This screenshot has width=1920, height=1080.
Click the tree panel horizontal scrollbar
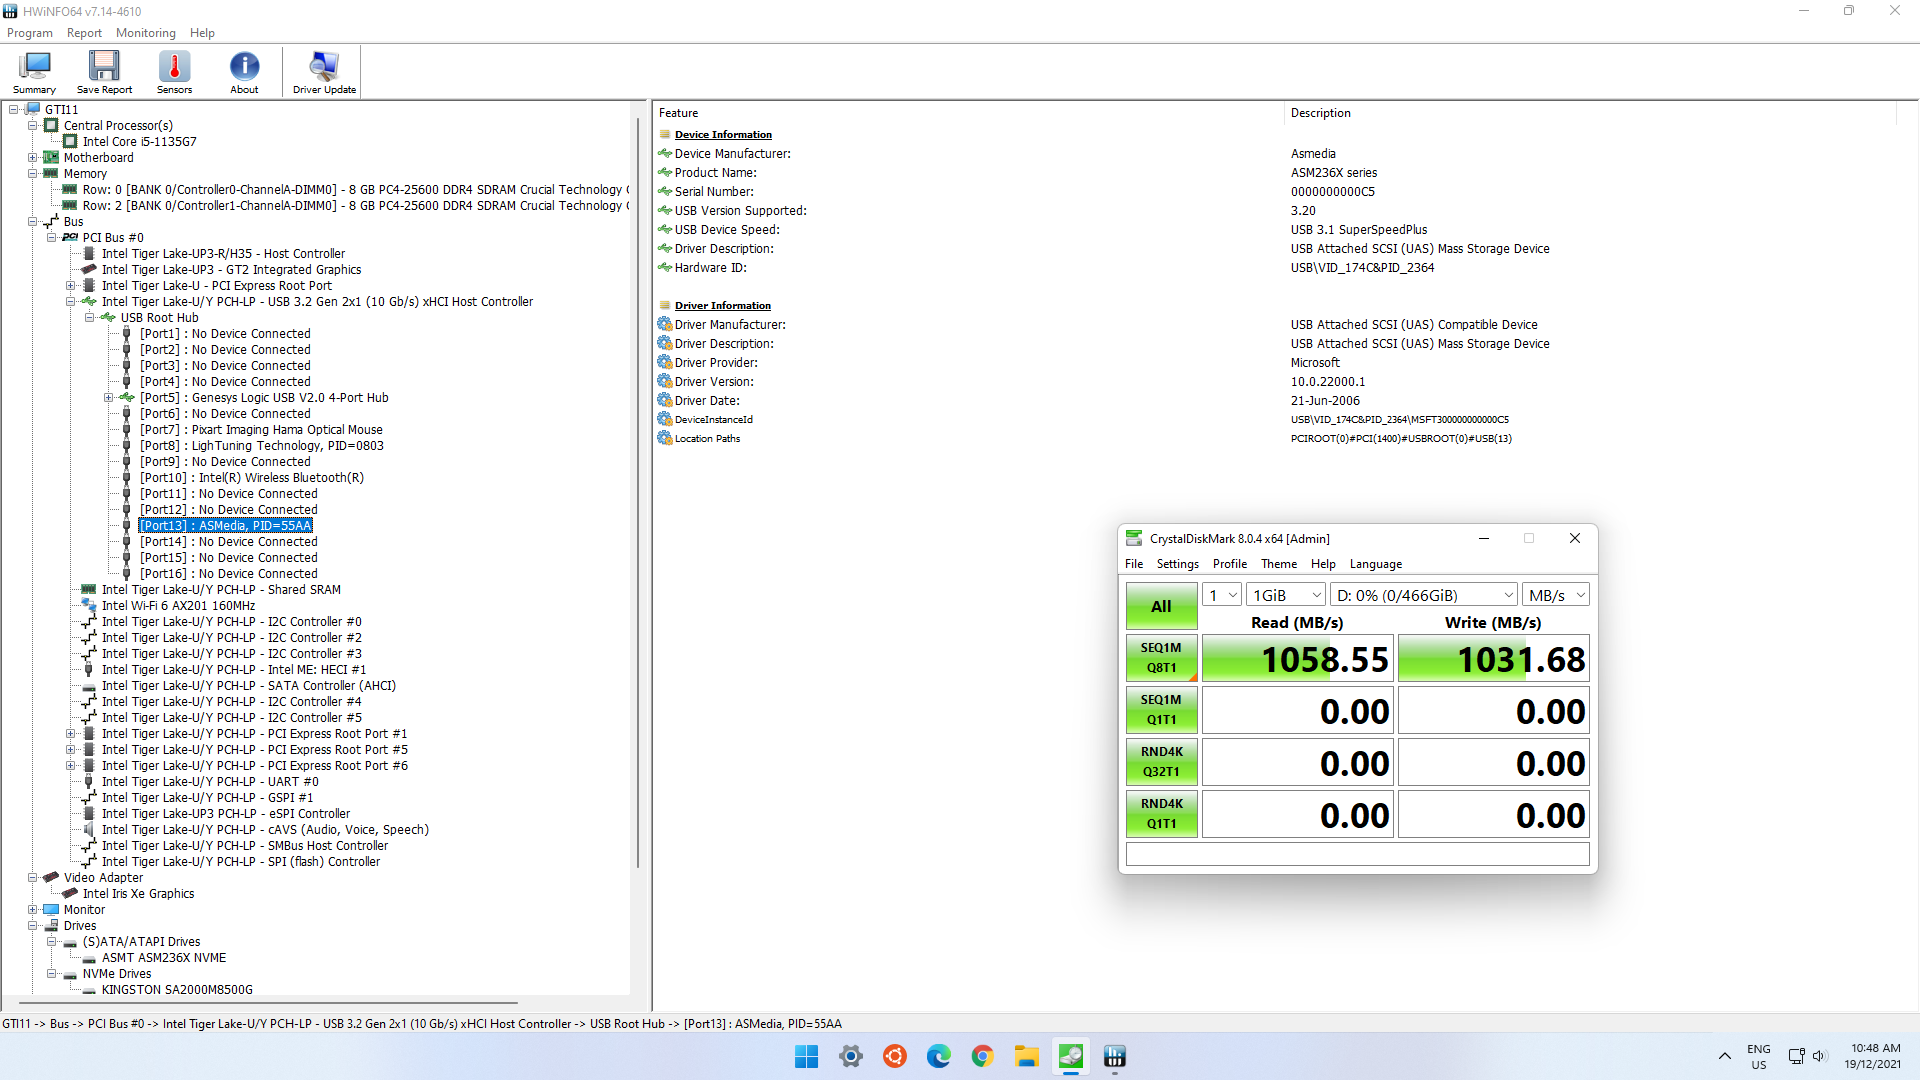[x=268, y=1002]
